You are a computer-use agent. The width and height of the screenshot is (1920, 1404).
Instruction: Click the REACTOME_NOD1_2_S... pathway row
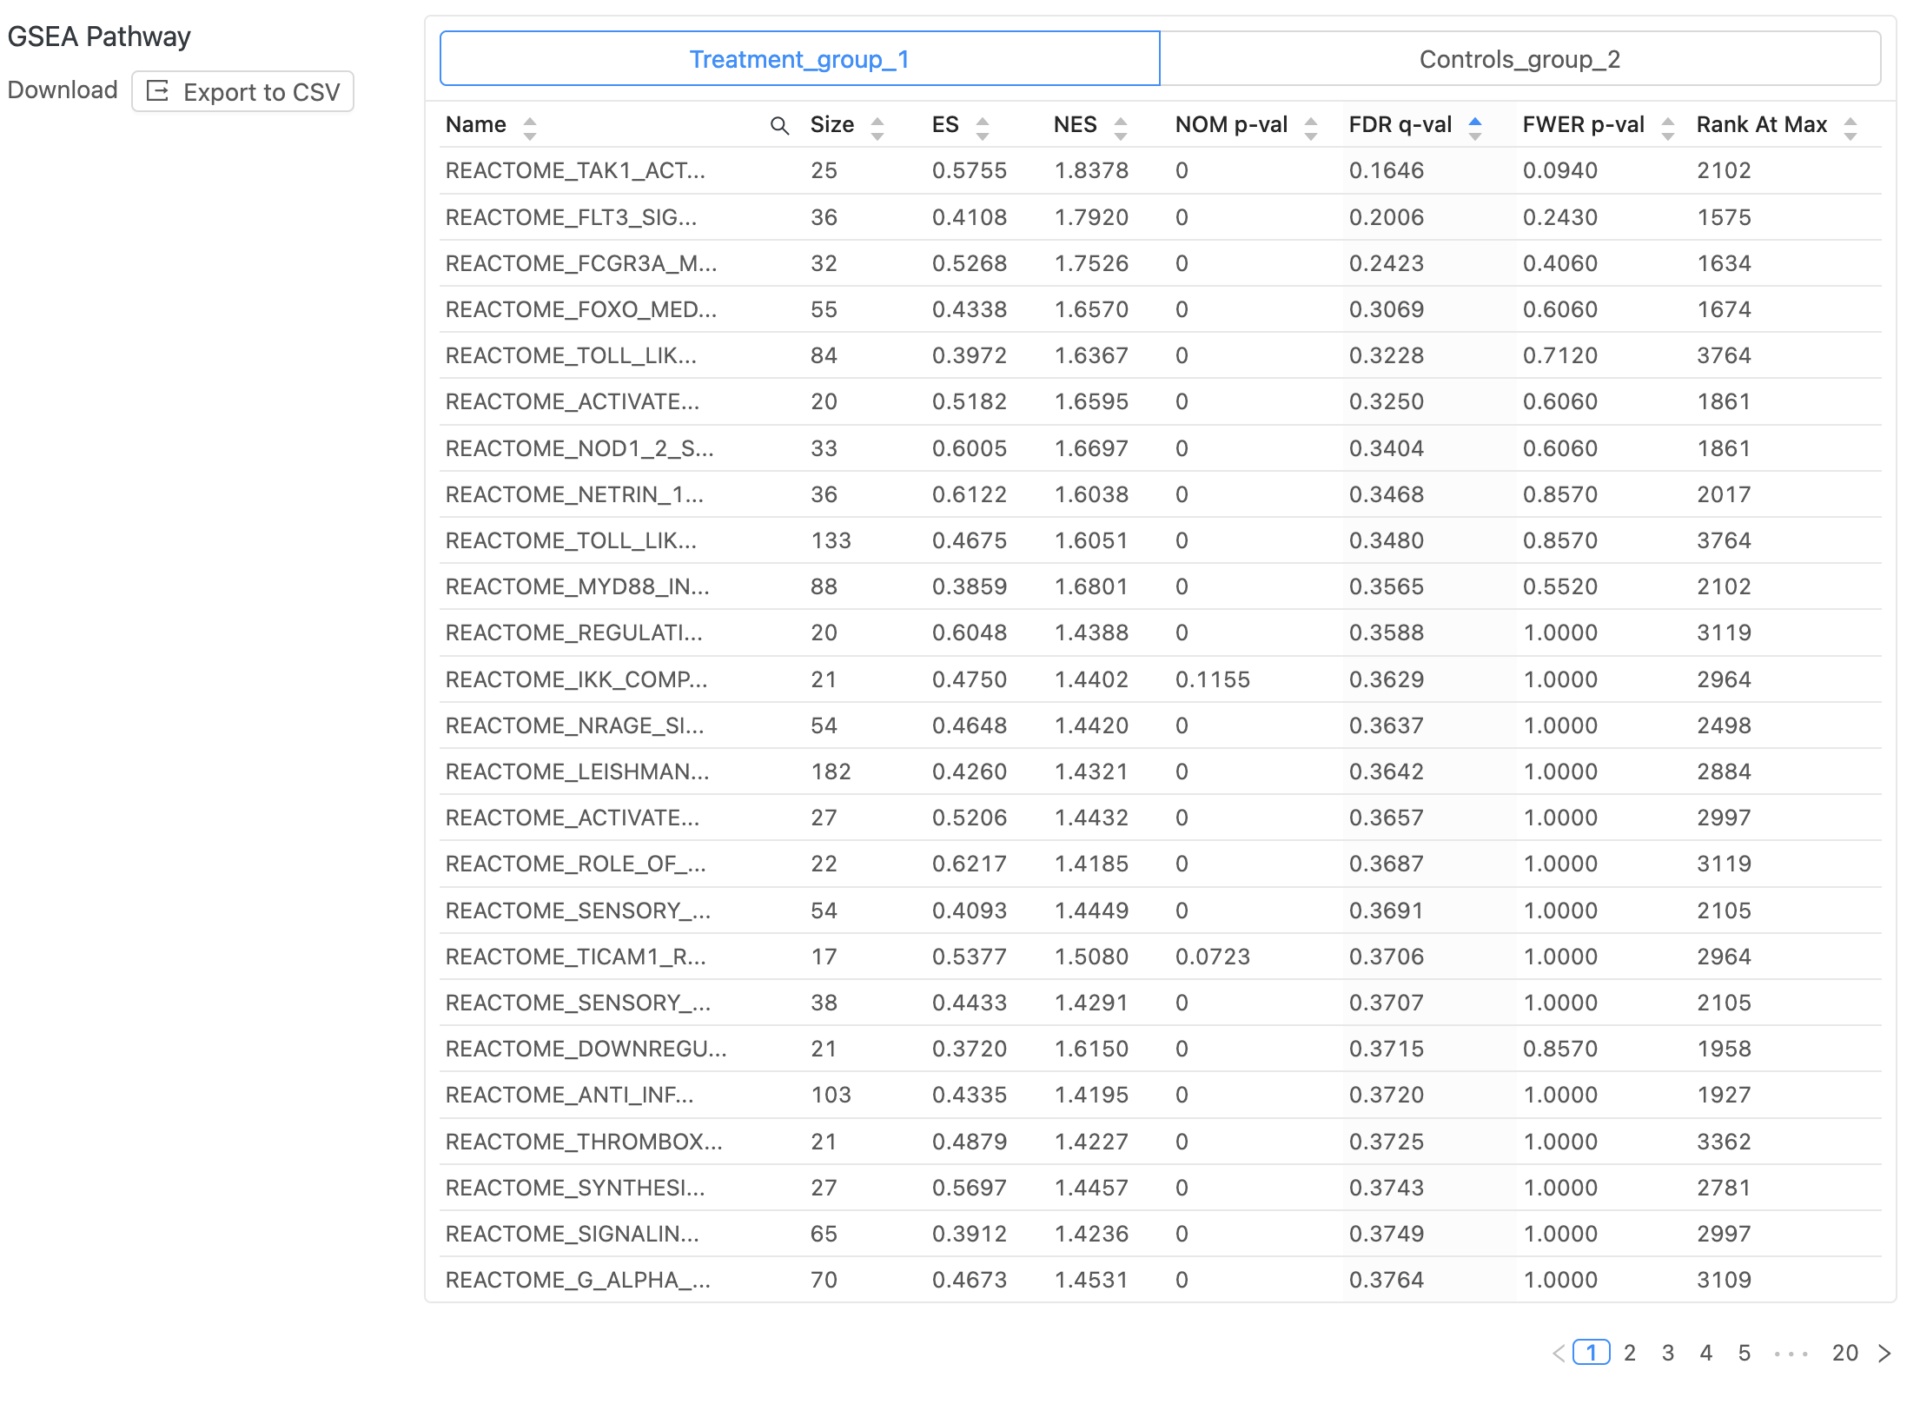(579, 448)
